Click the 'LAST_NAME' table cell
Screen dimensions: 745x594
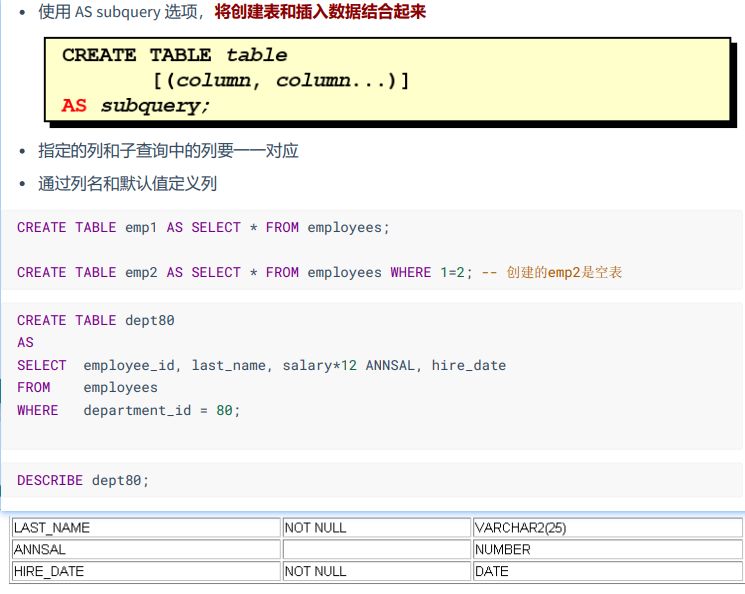point(146,527)
